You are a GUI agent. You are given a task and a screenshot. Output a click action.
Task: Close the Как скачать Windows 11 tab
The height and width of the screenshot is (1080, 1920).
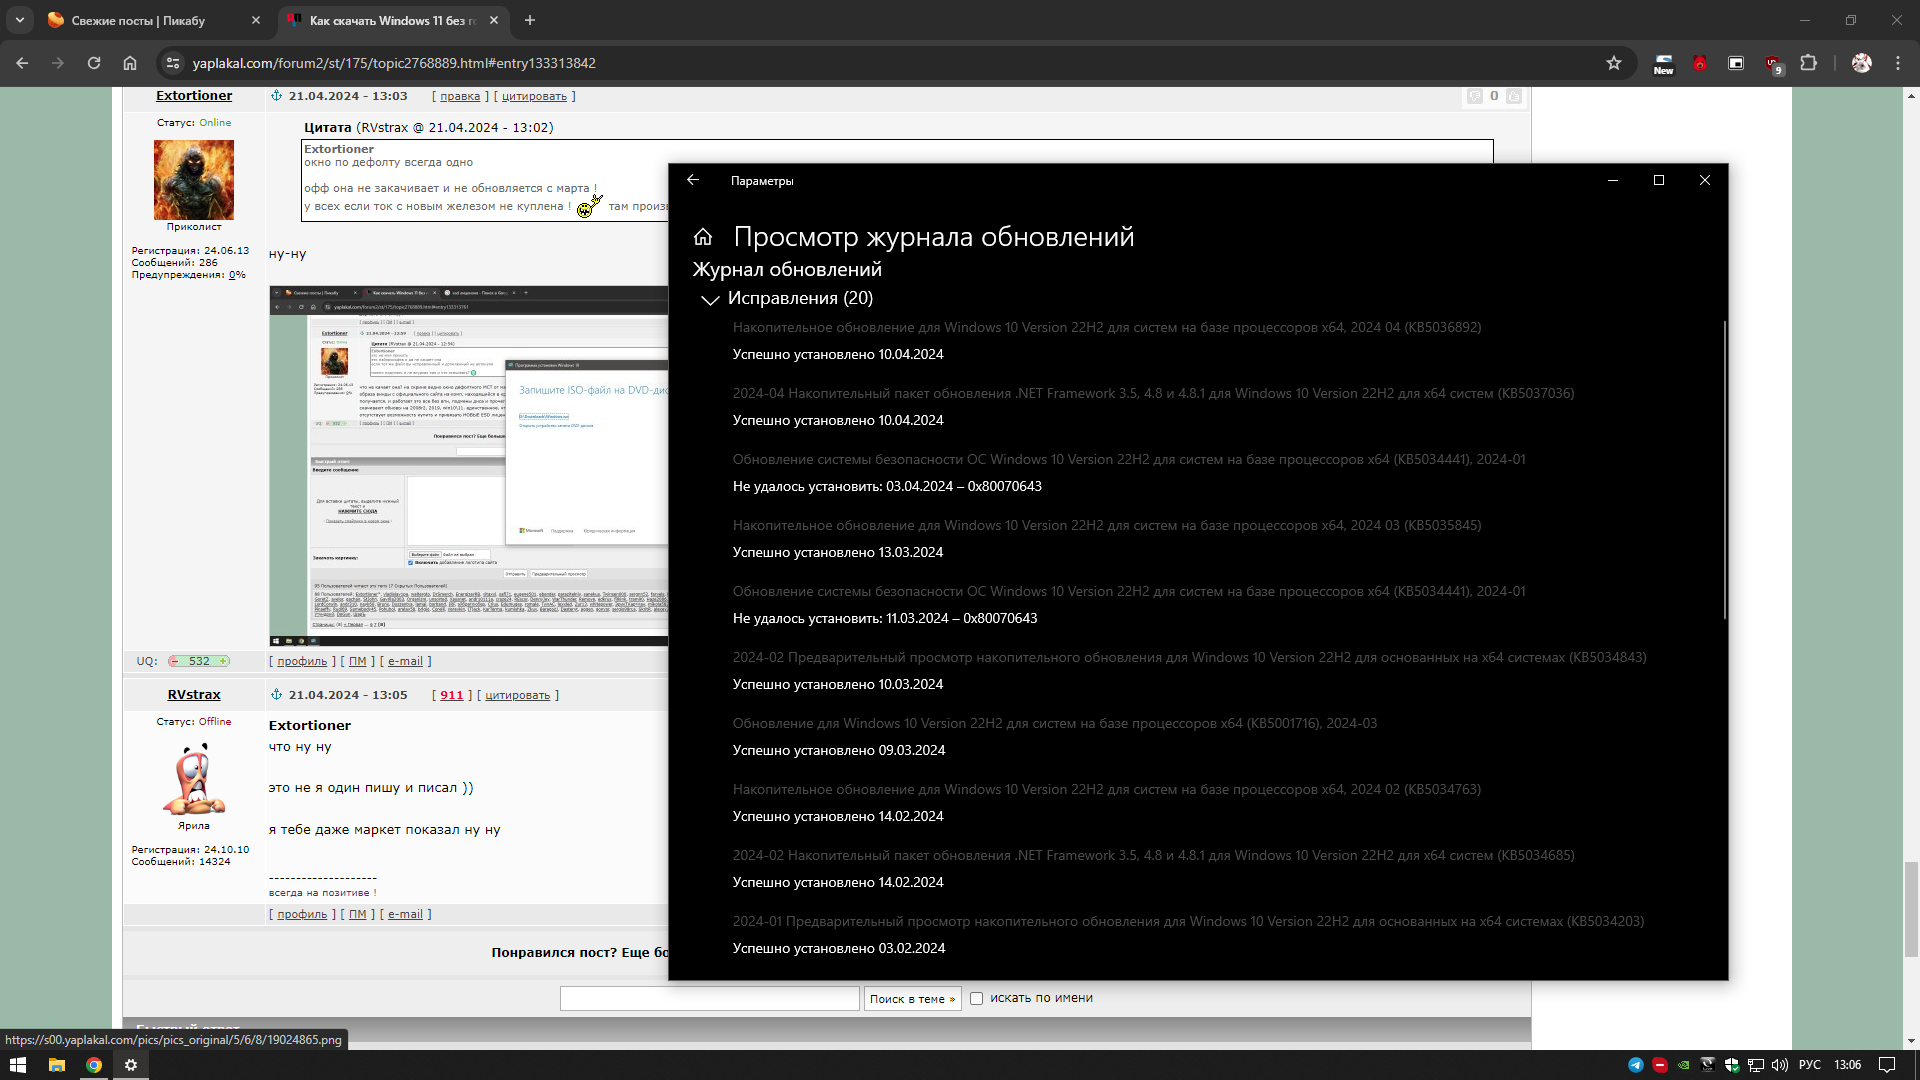494,20
